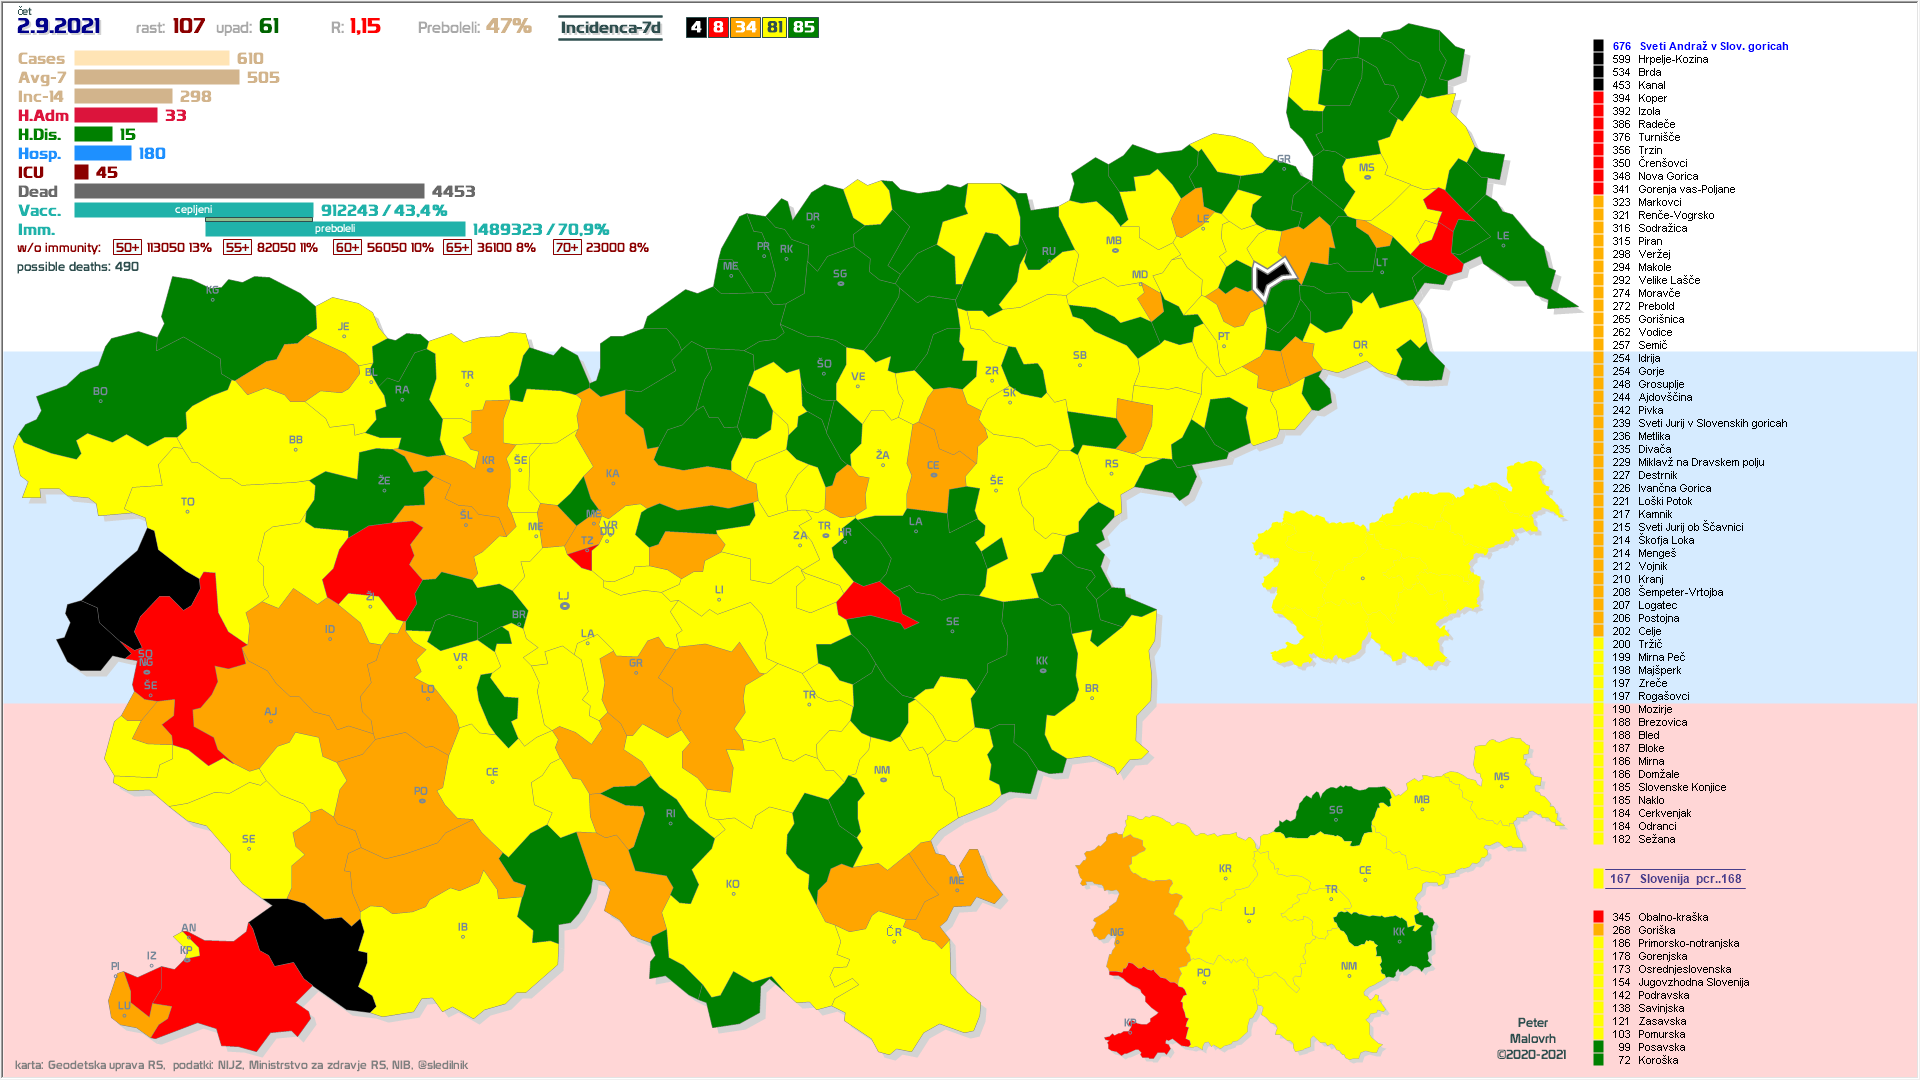Viewport: 1920px width, 1080px height.
Task: Select Hrpelje-Kozina entry in municipality list
Action: click(1672, 59)
